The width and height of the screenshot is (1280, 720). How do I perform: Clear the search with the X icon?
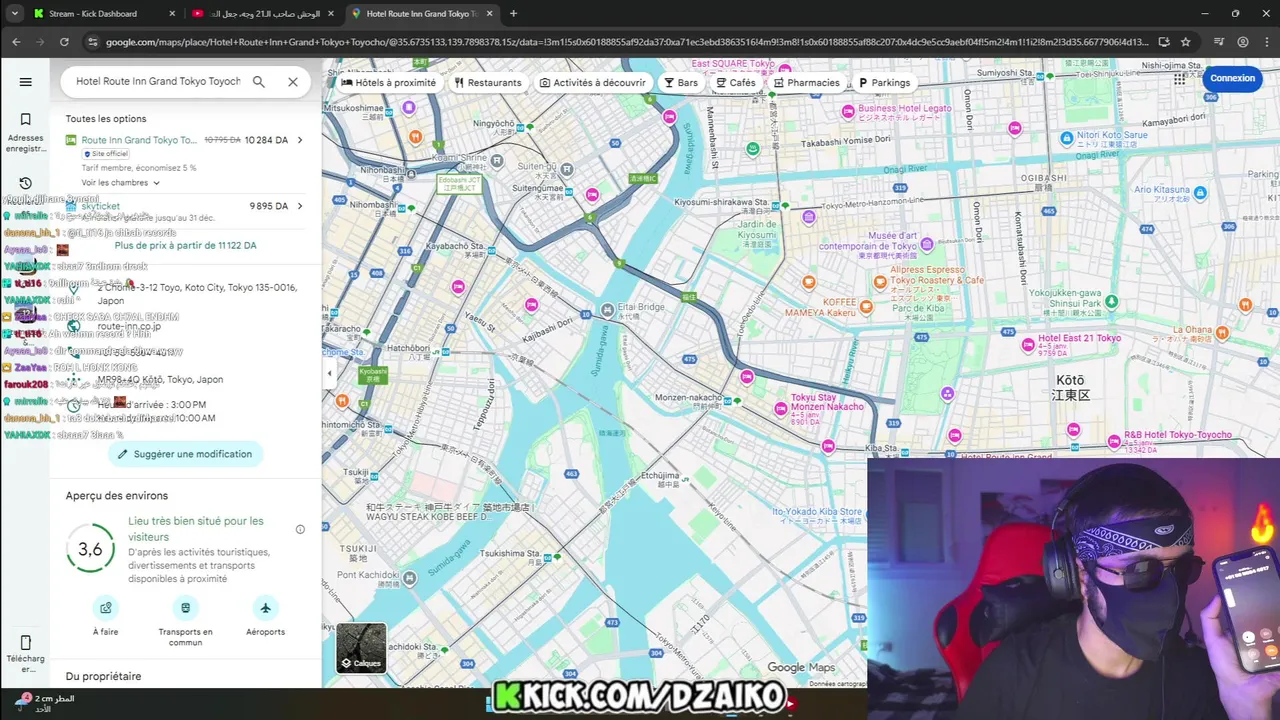pos(293,82)
